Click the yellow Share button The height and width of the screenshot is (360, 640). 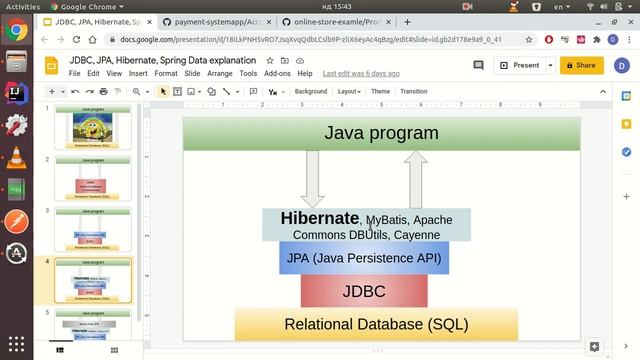[582, 65]
